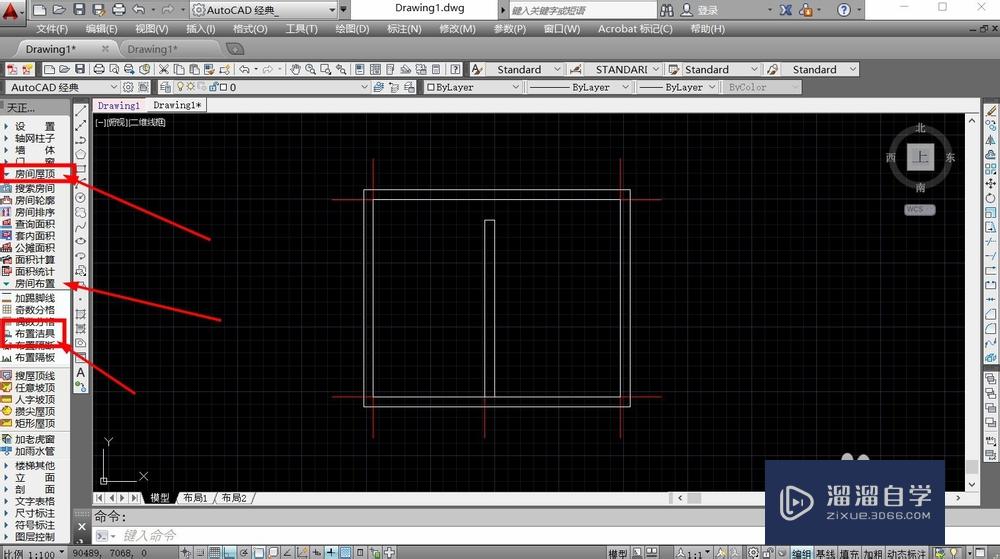
Task: Switch to the 布局1 layout tab
Action: (x=195, y=498)
